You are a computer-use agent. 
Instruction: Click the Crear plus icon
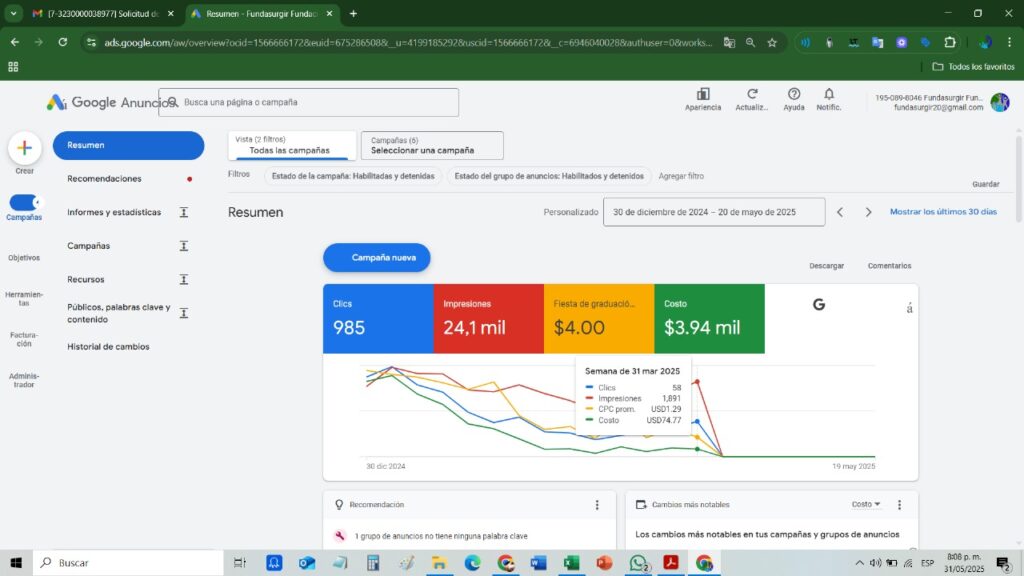coord(25,148)
